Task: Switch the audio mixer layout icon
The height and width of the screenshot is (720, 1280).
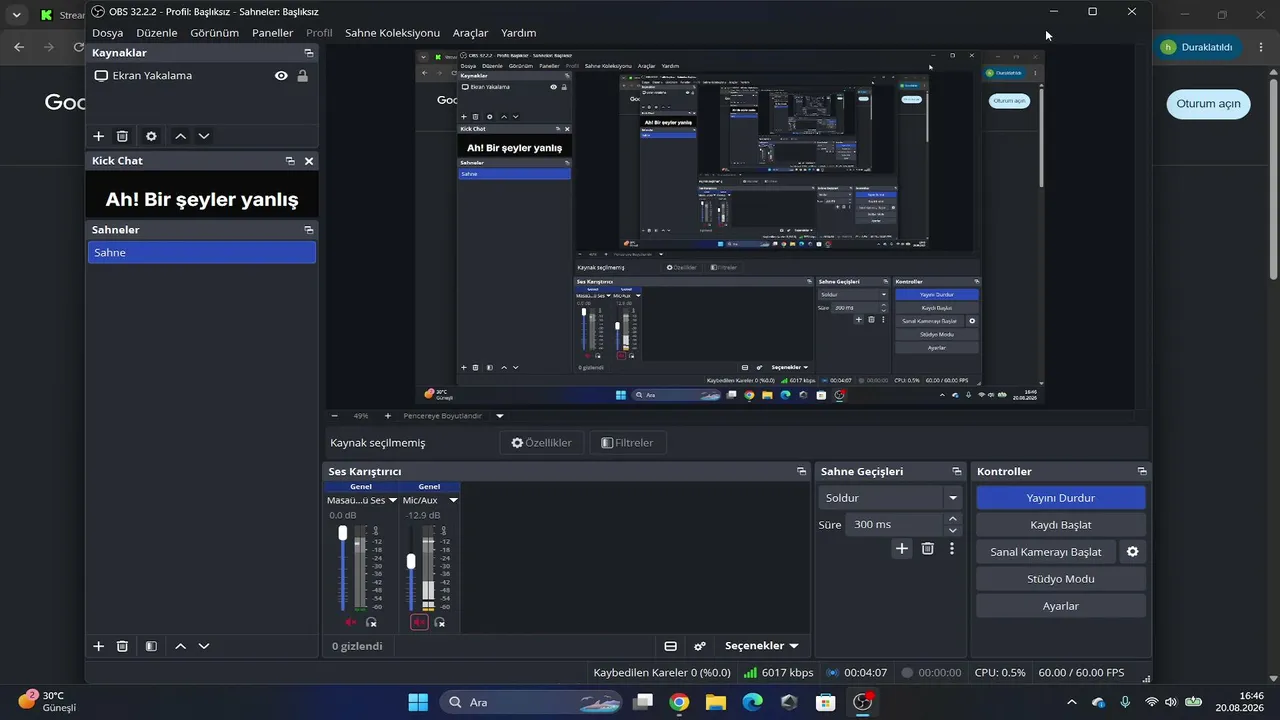Action: pyautogui.click(x=671, y=646)
